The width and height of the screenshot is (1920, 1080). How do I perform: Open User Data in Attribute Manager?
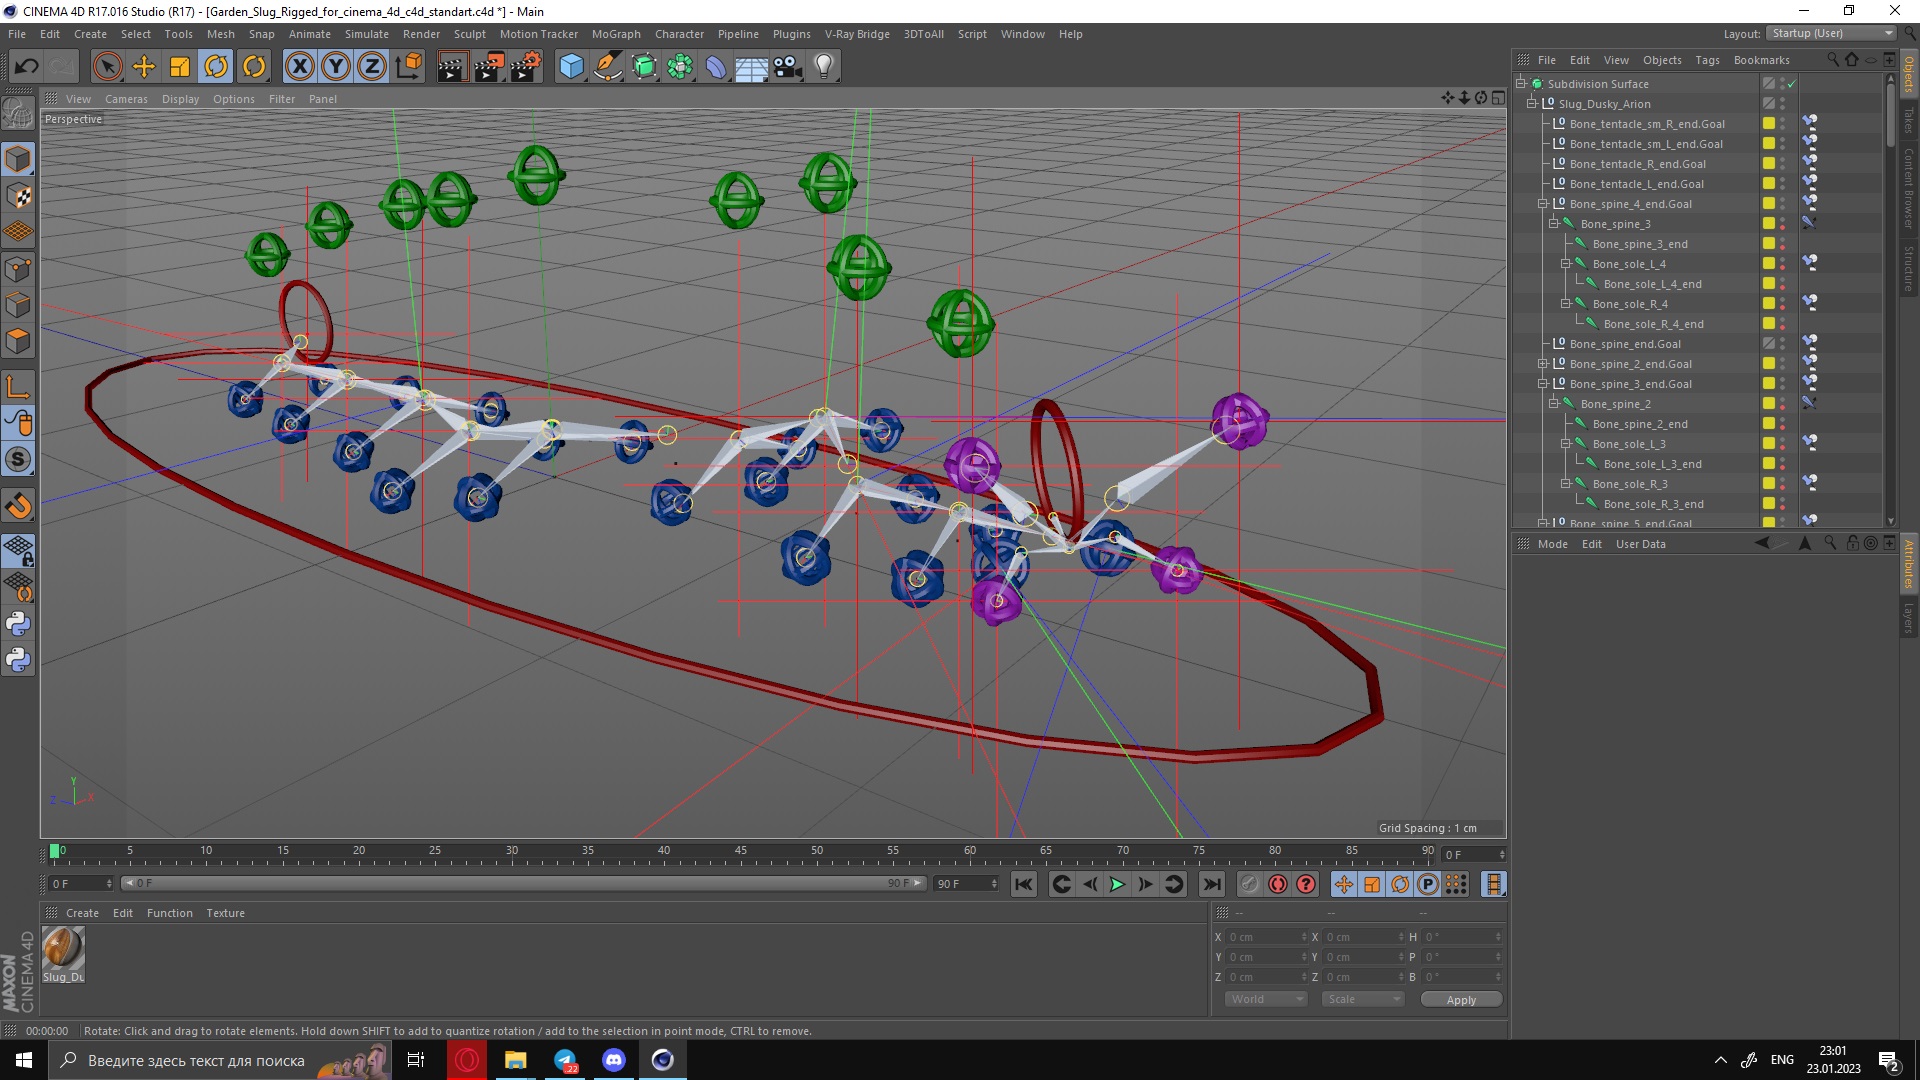tap(1640, 544)
